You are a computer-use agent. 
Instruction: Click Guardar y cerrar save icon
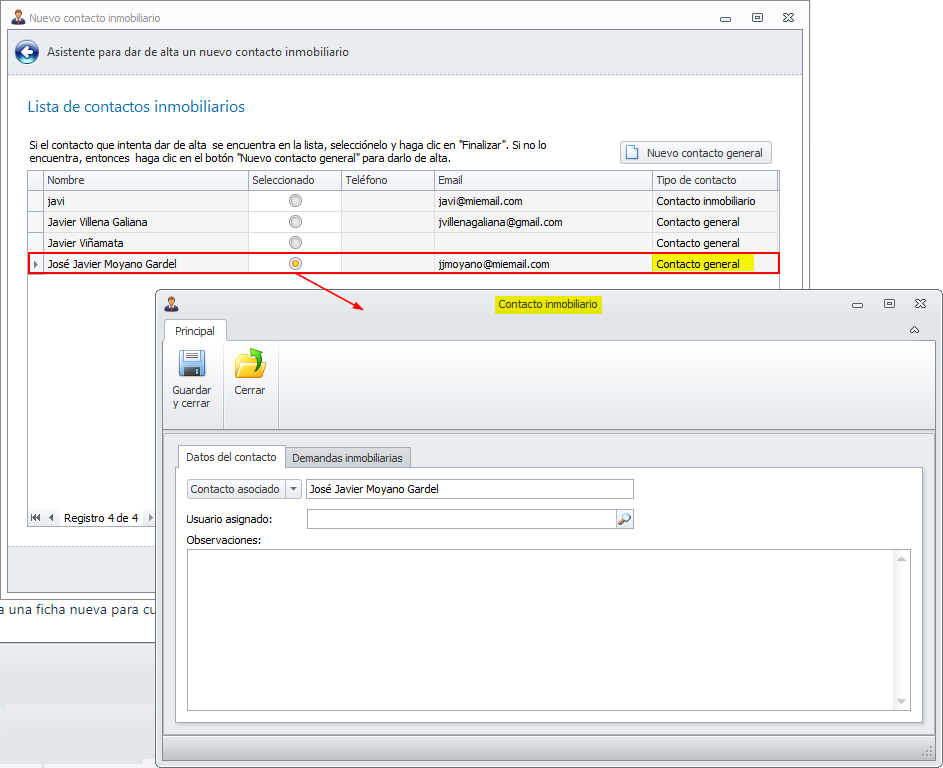tap(191, 363)
